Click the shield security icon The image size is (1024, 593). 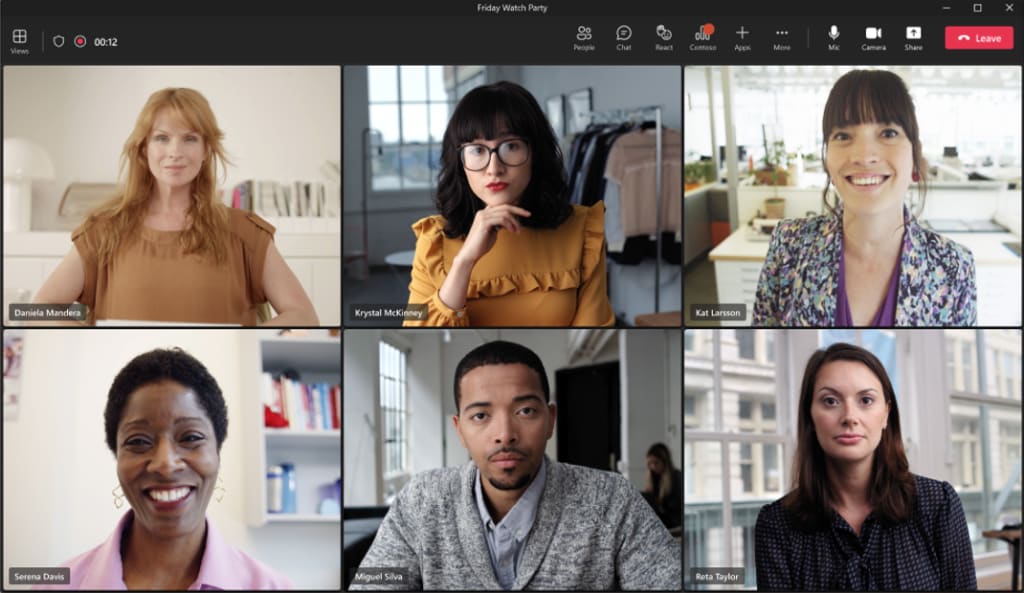59,42
